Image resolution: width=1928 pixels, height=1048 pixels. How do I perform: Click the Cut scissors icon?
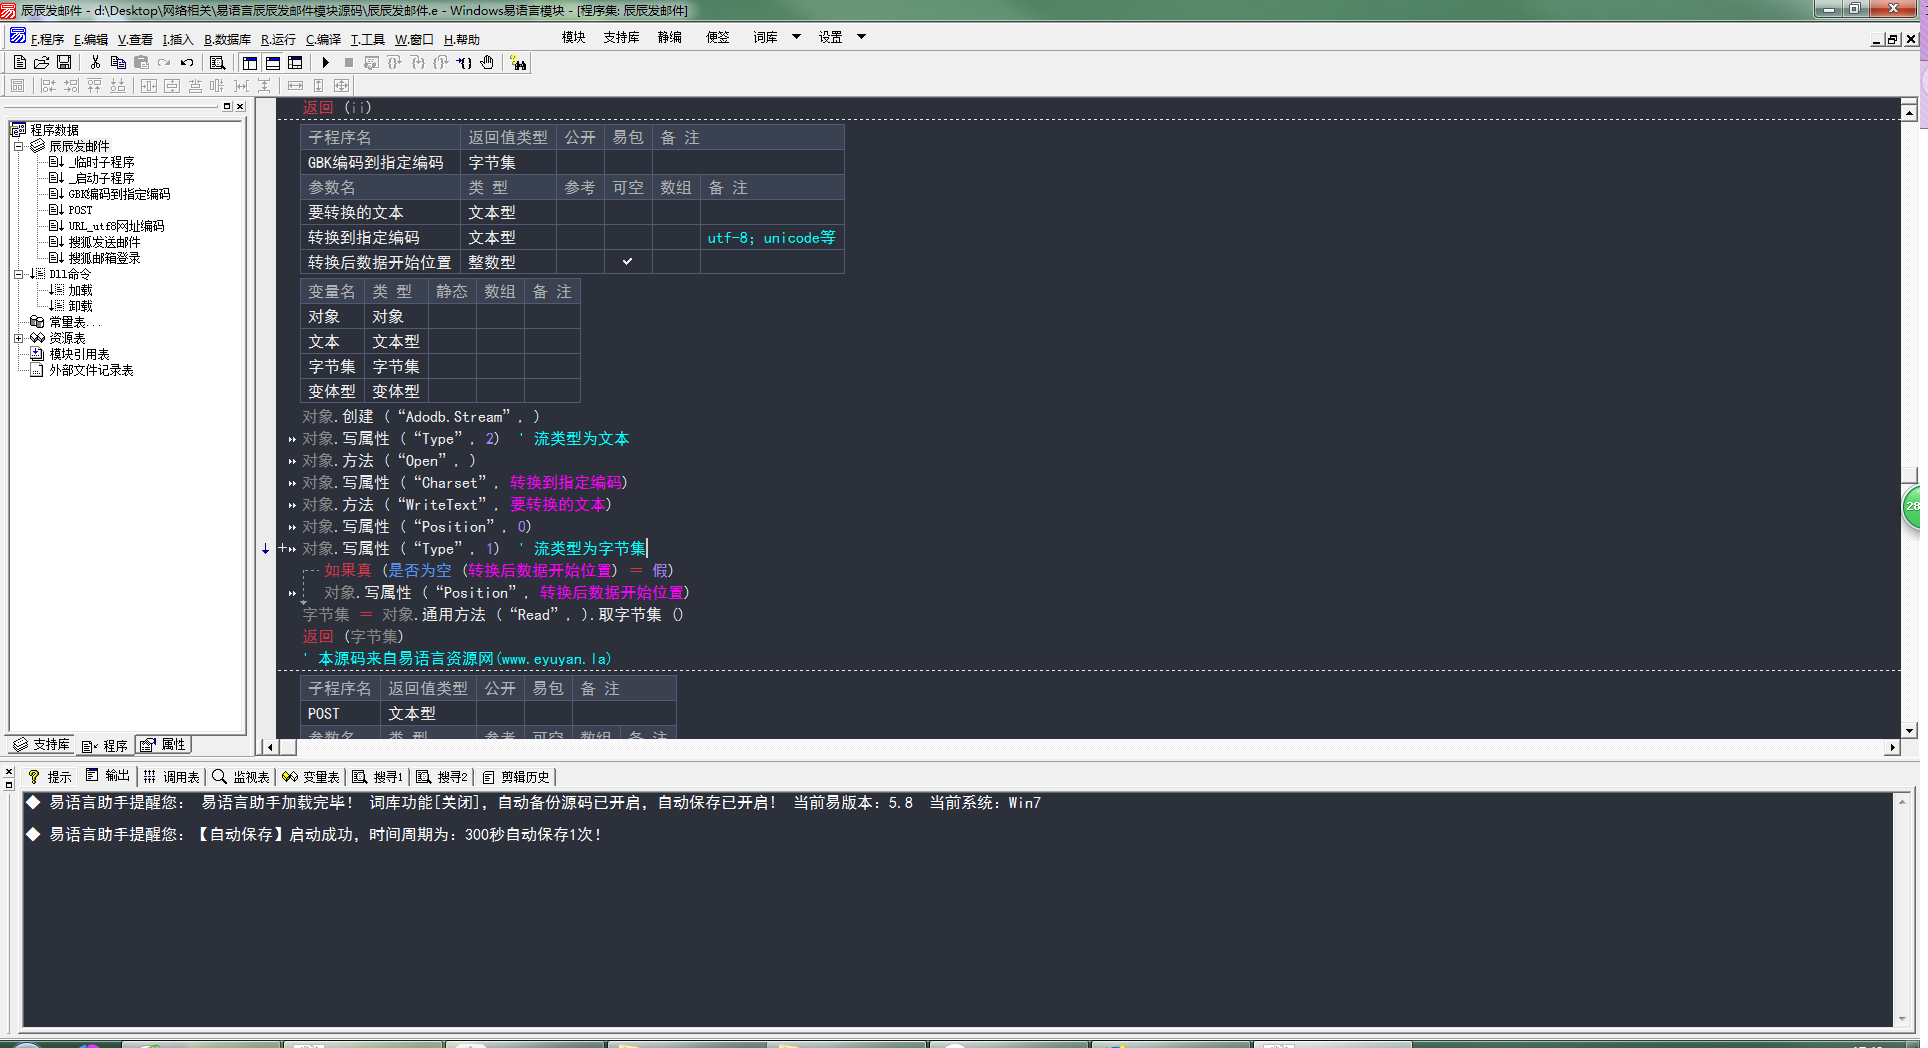coord(95,63)
